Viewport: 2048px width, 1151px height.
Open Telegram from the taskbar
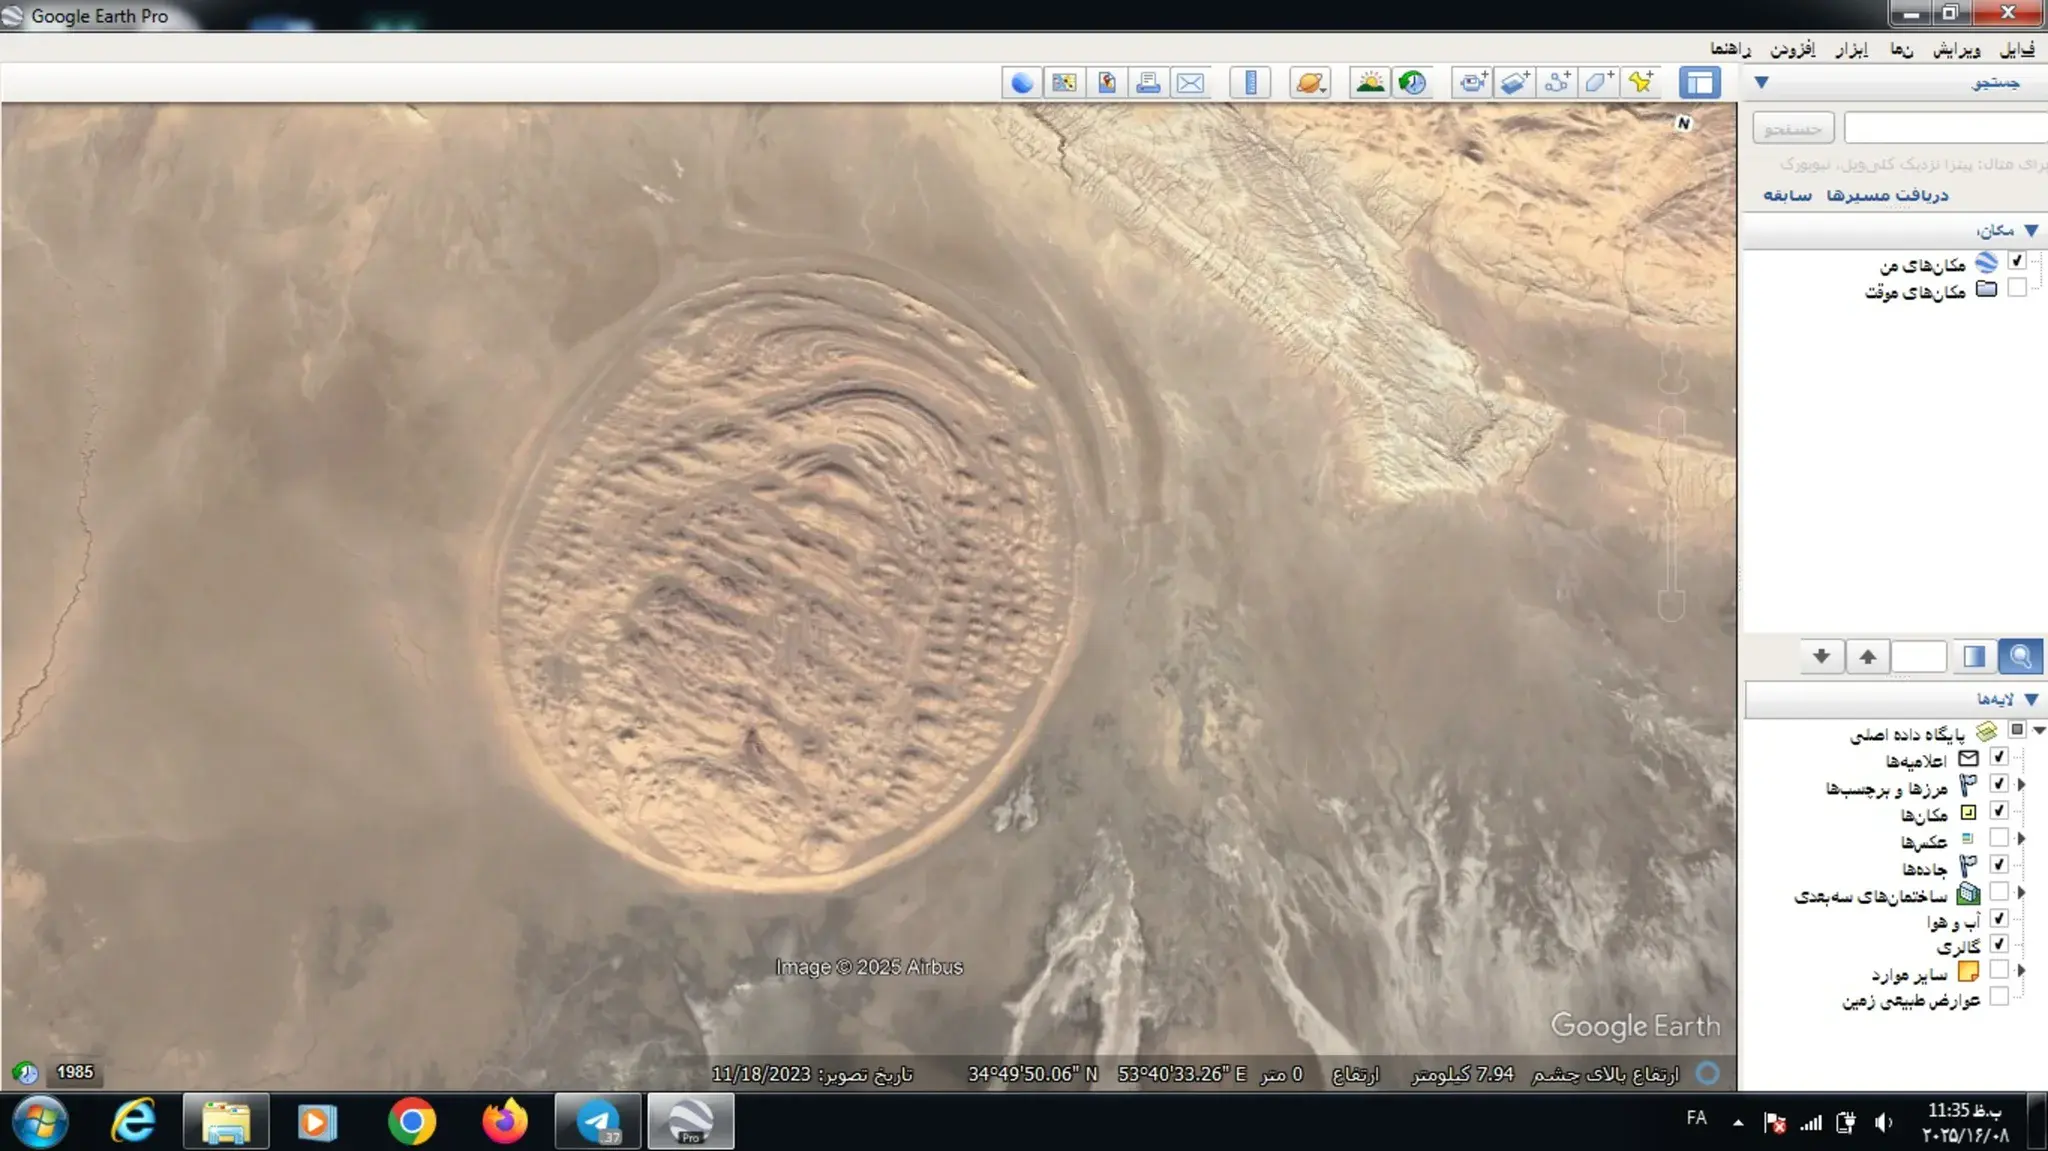(x=598, y=1121)
